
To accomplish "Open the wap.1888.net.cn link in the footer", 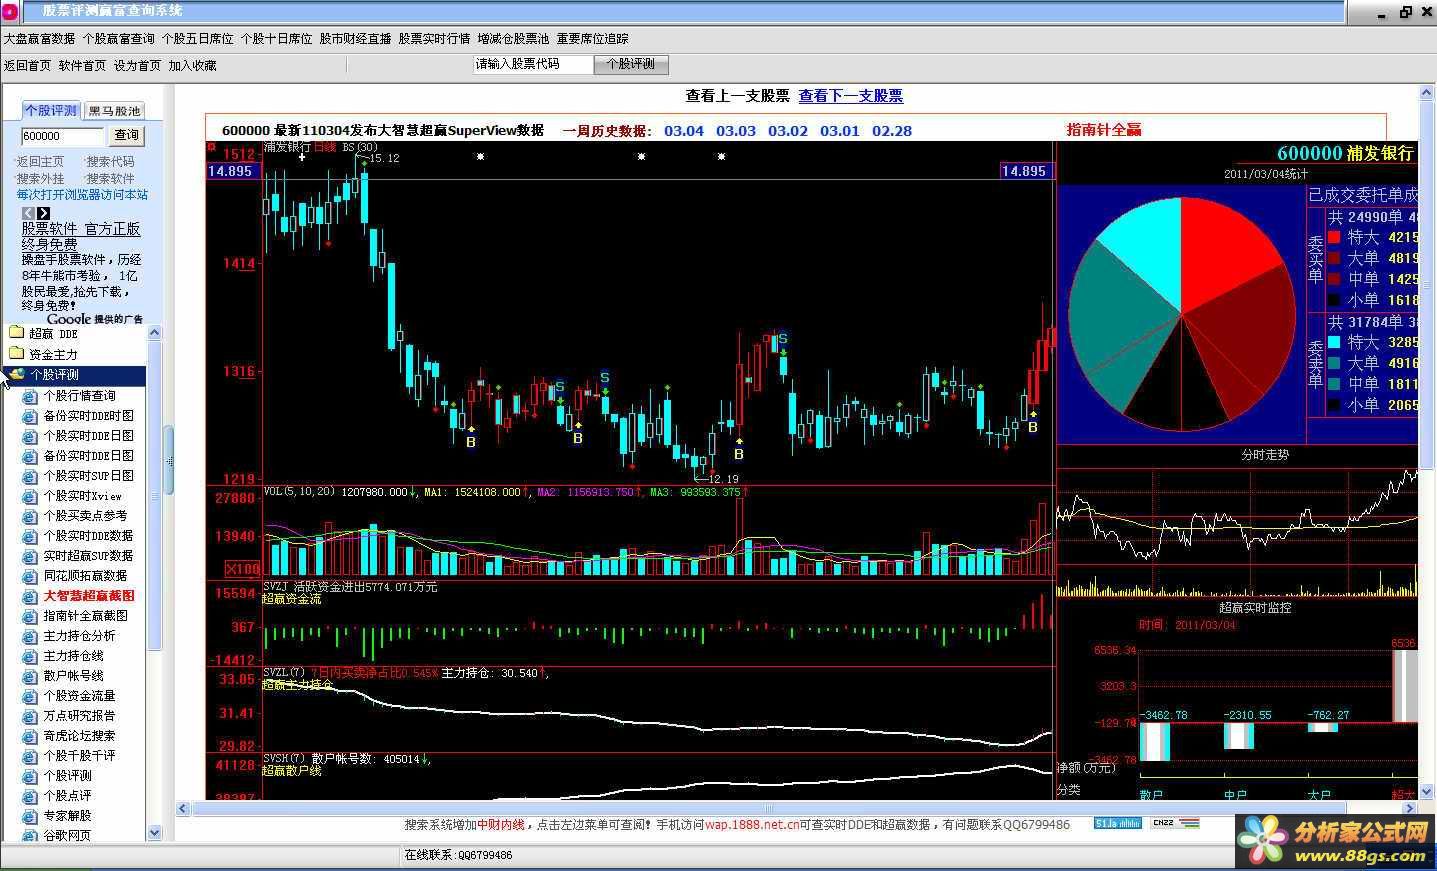I will [x=752, y=825].
